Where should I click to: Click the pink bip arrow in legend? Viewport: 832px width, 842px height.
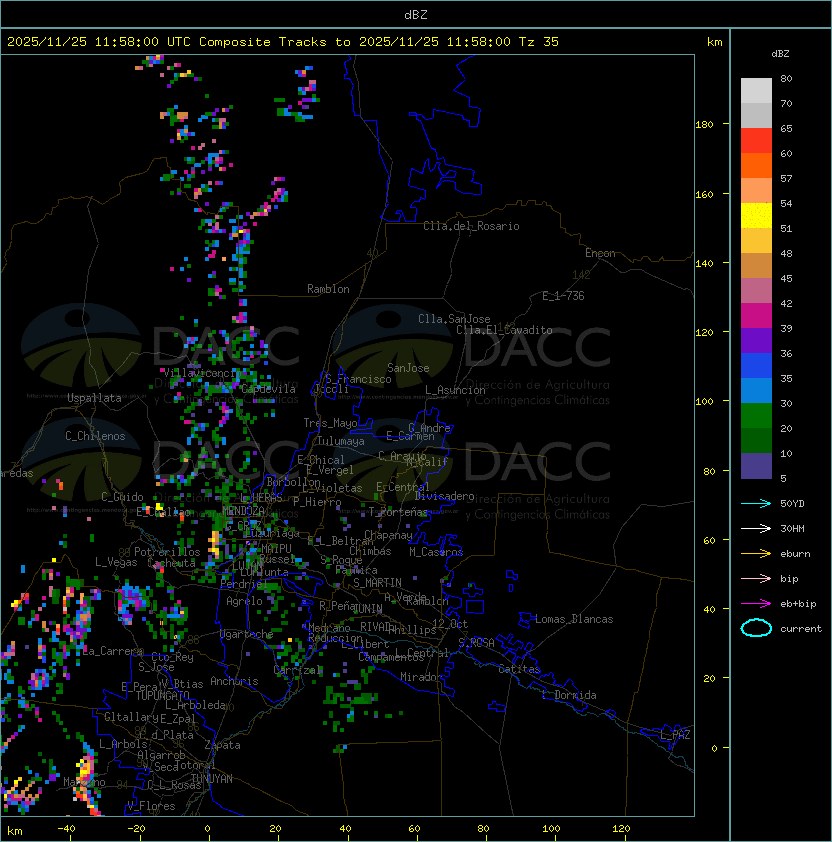coord(756,578)
